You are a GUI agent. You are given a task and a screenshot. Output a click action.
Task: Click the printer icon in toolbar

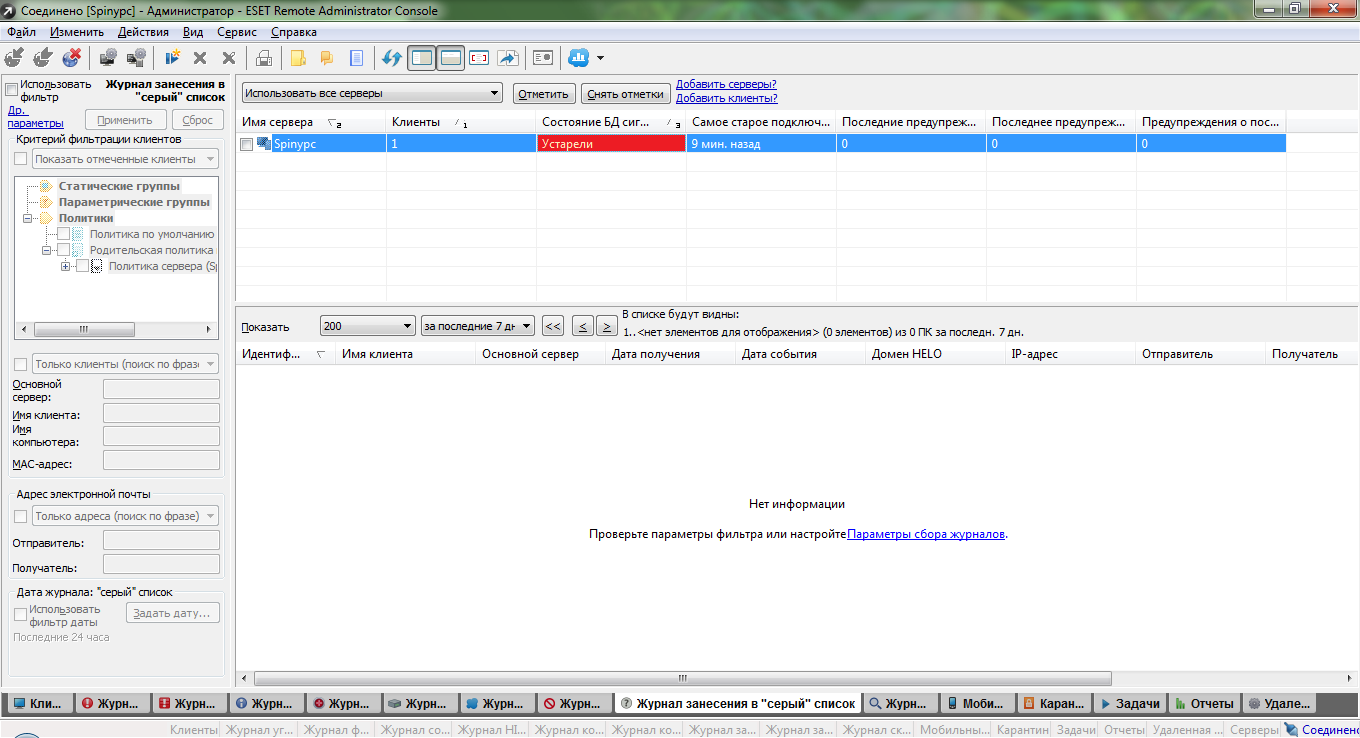tap(264, 57)
